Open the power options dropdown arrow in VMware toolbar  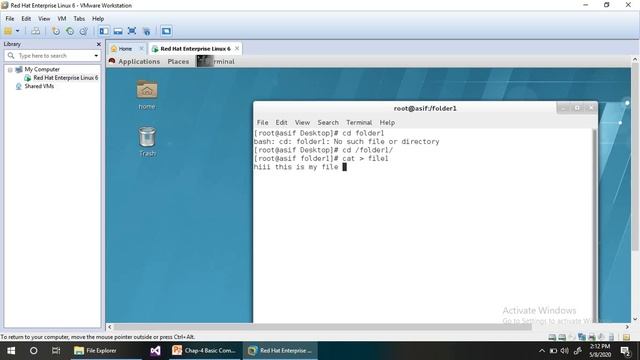tap(18, 31)
